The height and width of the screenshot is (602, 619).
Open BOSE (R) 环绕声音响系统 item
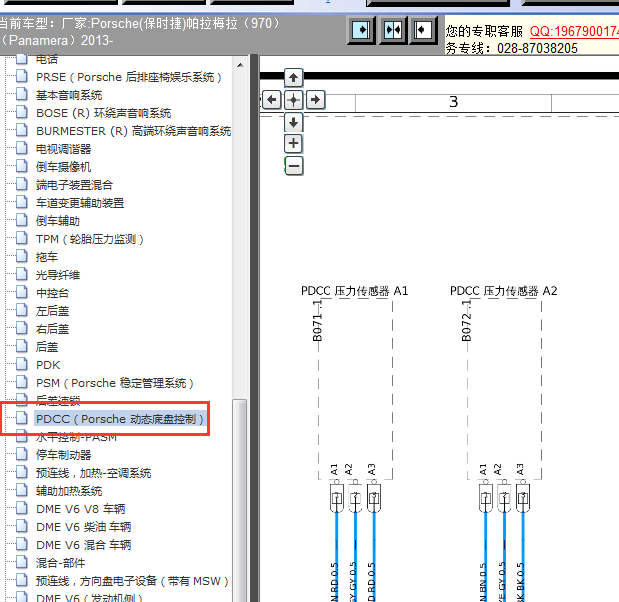click(103, 113)
